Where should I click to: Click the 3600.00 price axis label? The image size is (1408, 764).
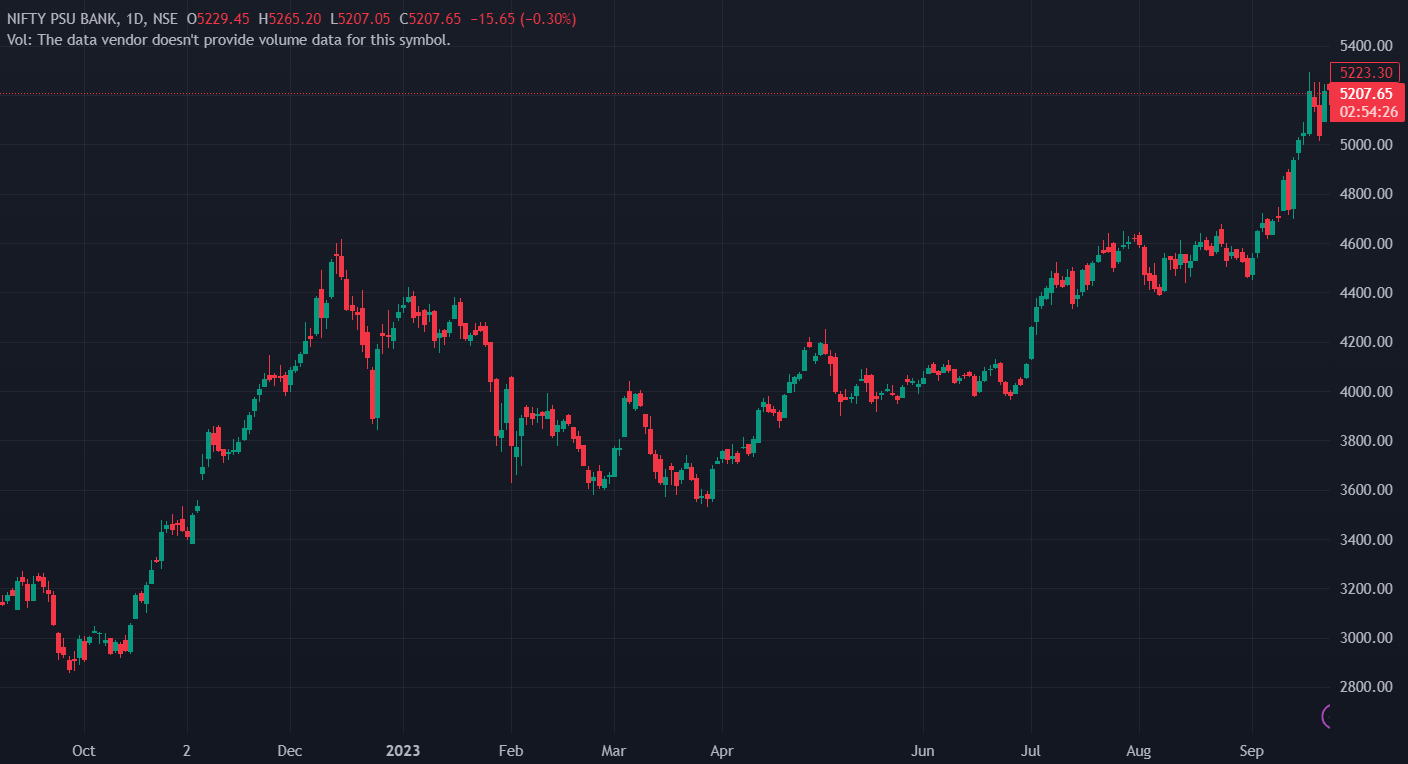point(1366,490)
